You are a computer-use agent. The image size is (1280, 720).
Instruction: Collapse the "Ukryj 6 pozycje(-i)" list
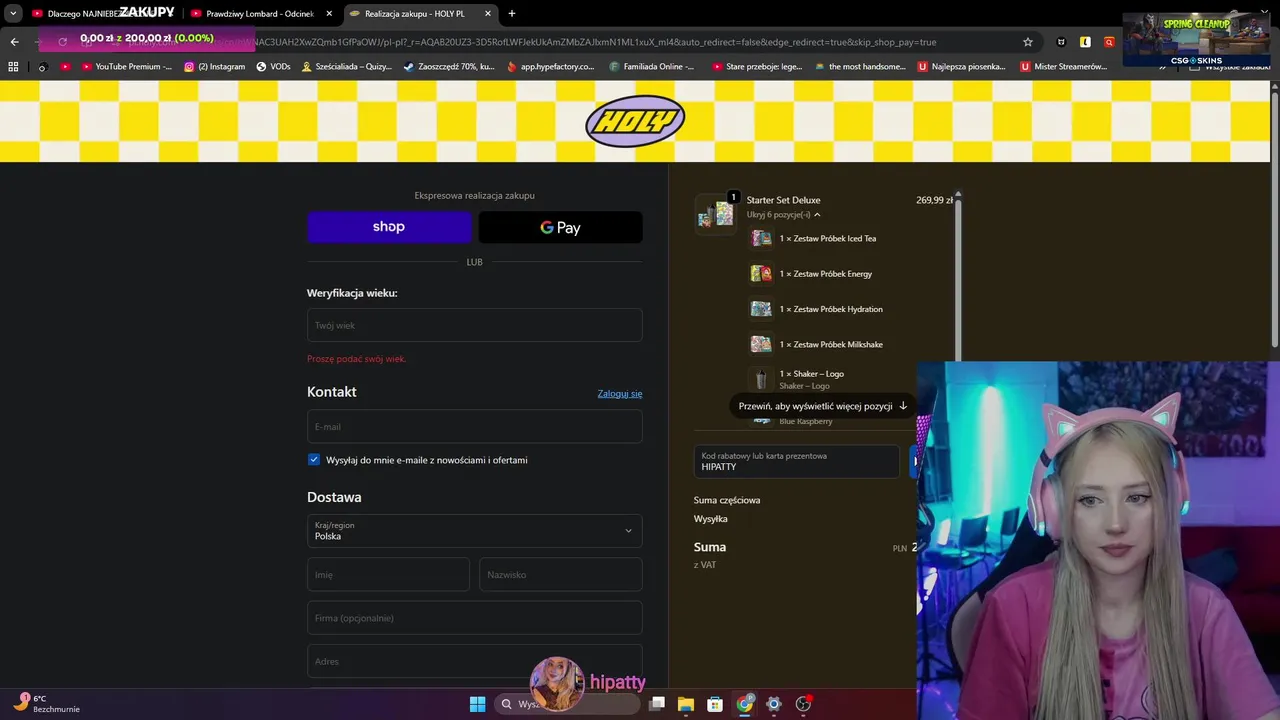pos(783,215)
